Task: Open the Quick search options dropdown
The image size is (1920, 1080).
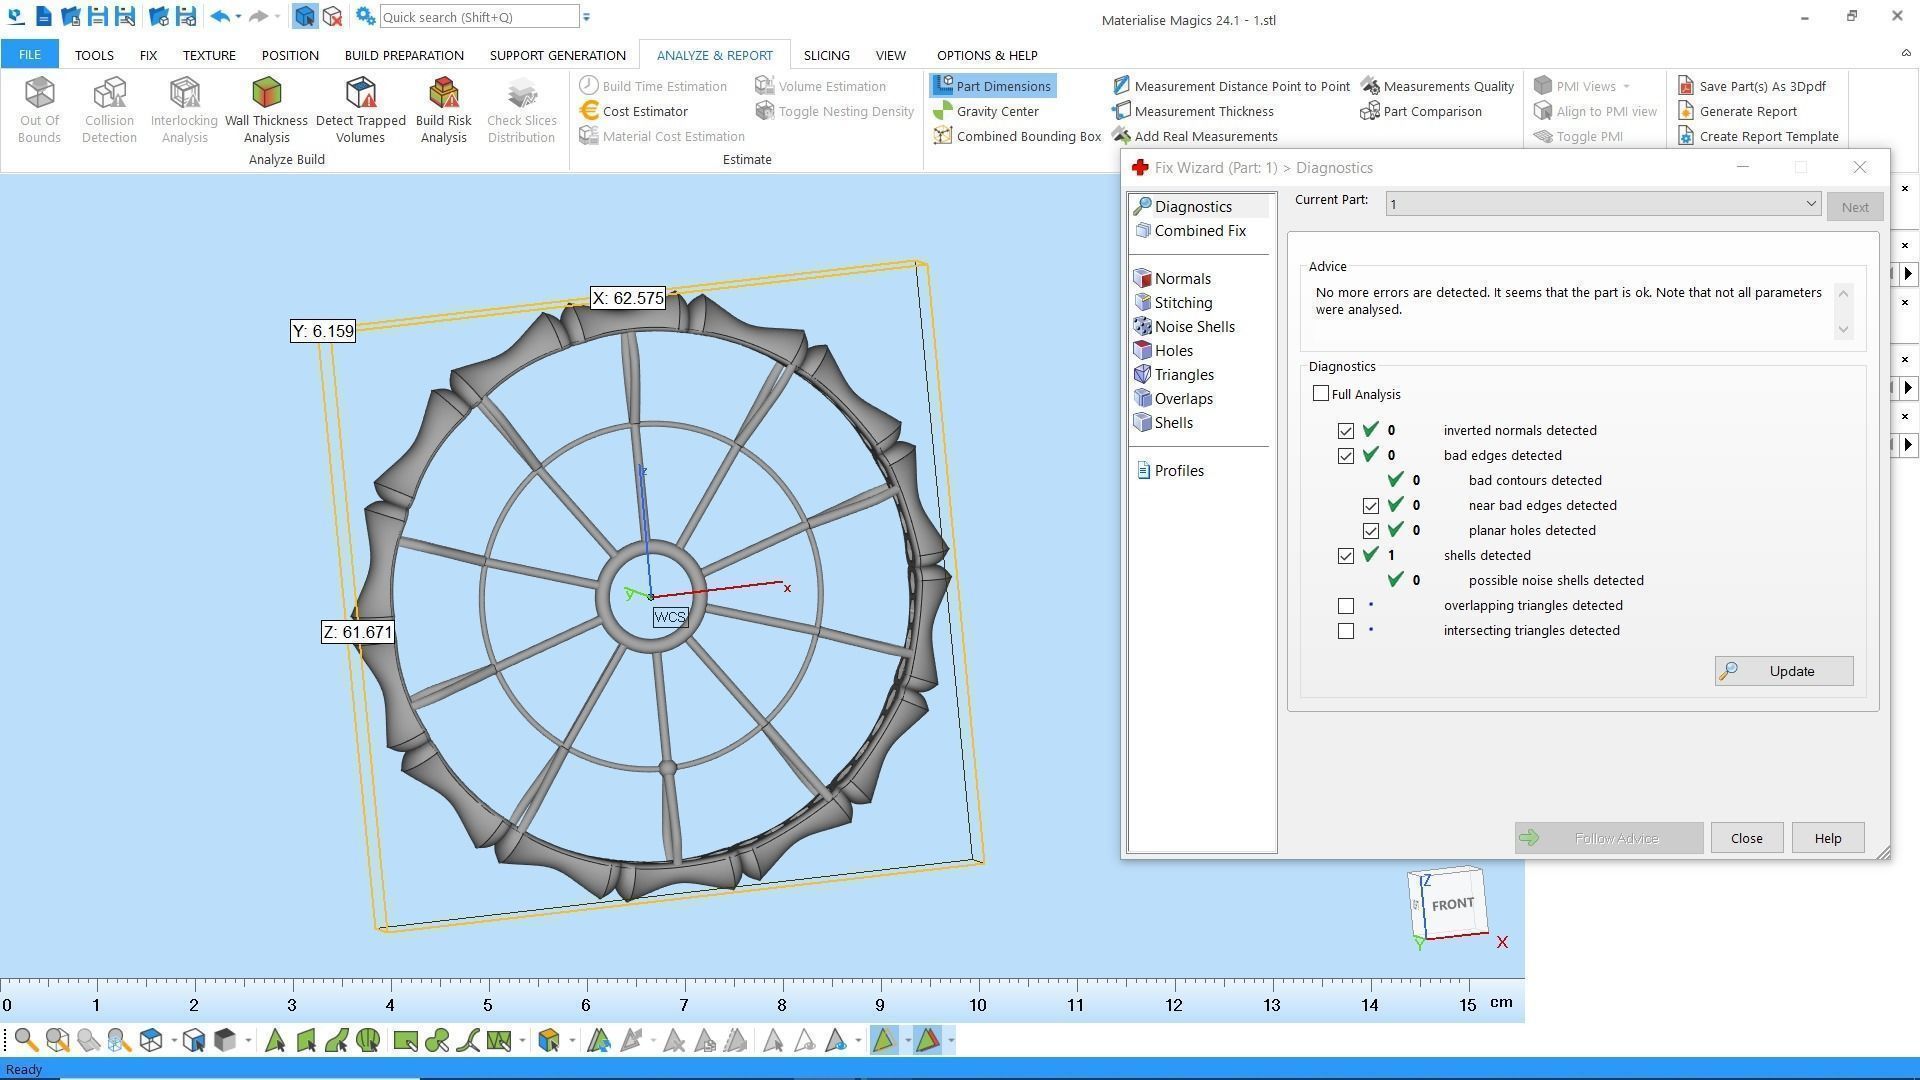Action: [x=587, y=17]
